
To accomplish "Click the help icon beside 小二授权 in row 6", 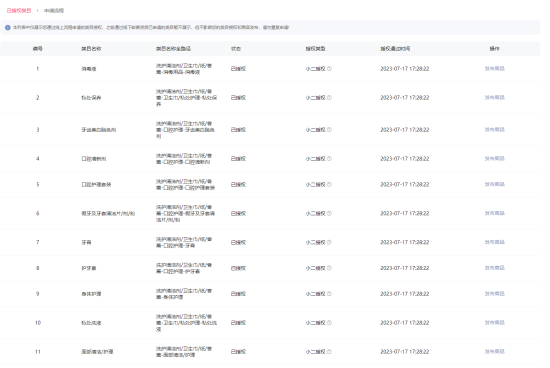I will [329, 213].
